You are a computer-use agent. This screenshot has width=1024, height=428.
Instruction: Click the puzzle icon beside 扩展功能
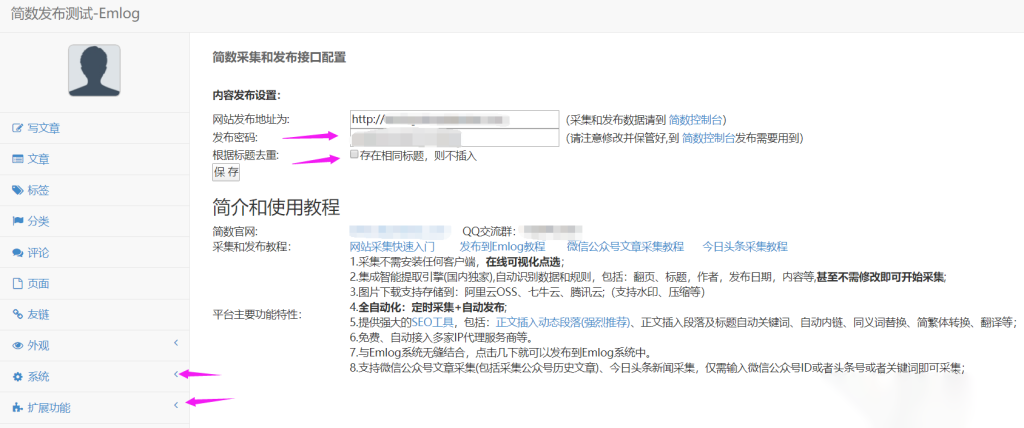click(x=18, y=408)
